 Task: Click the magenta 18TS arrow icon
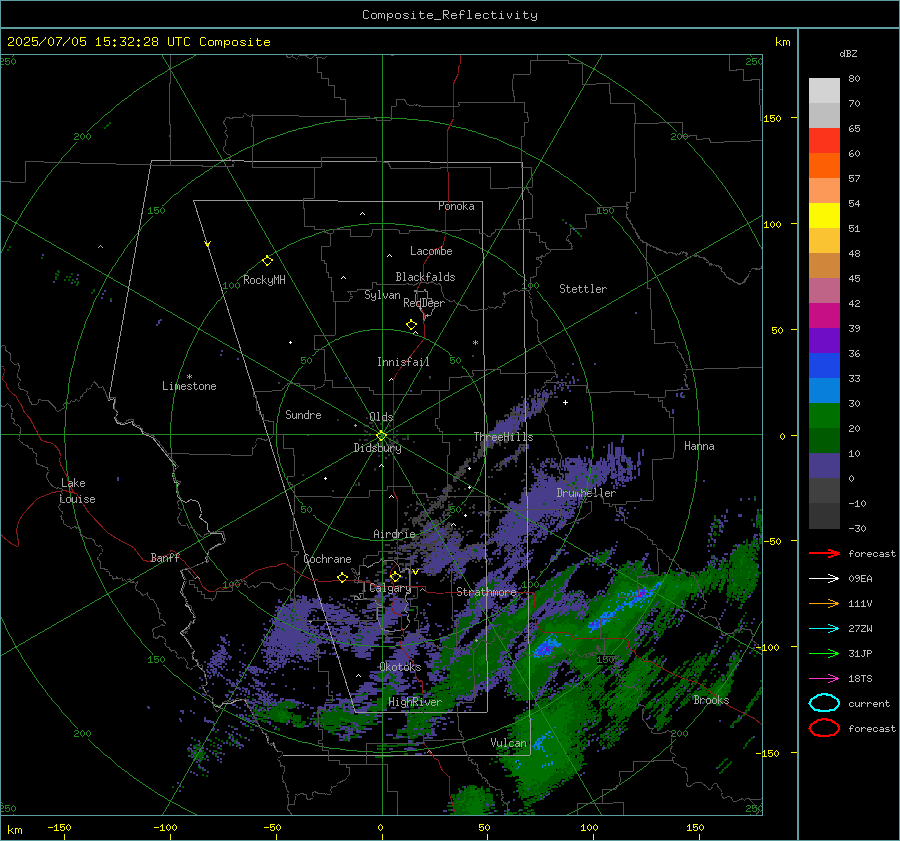click(824, 679)
